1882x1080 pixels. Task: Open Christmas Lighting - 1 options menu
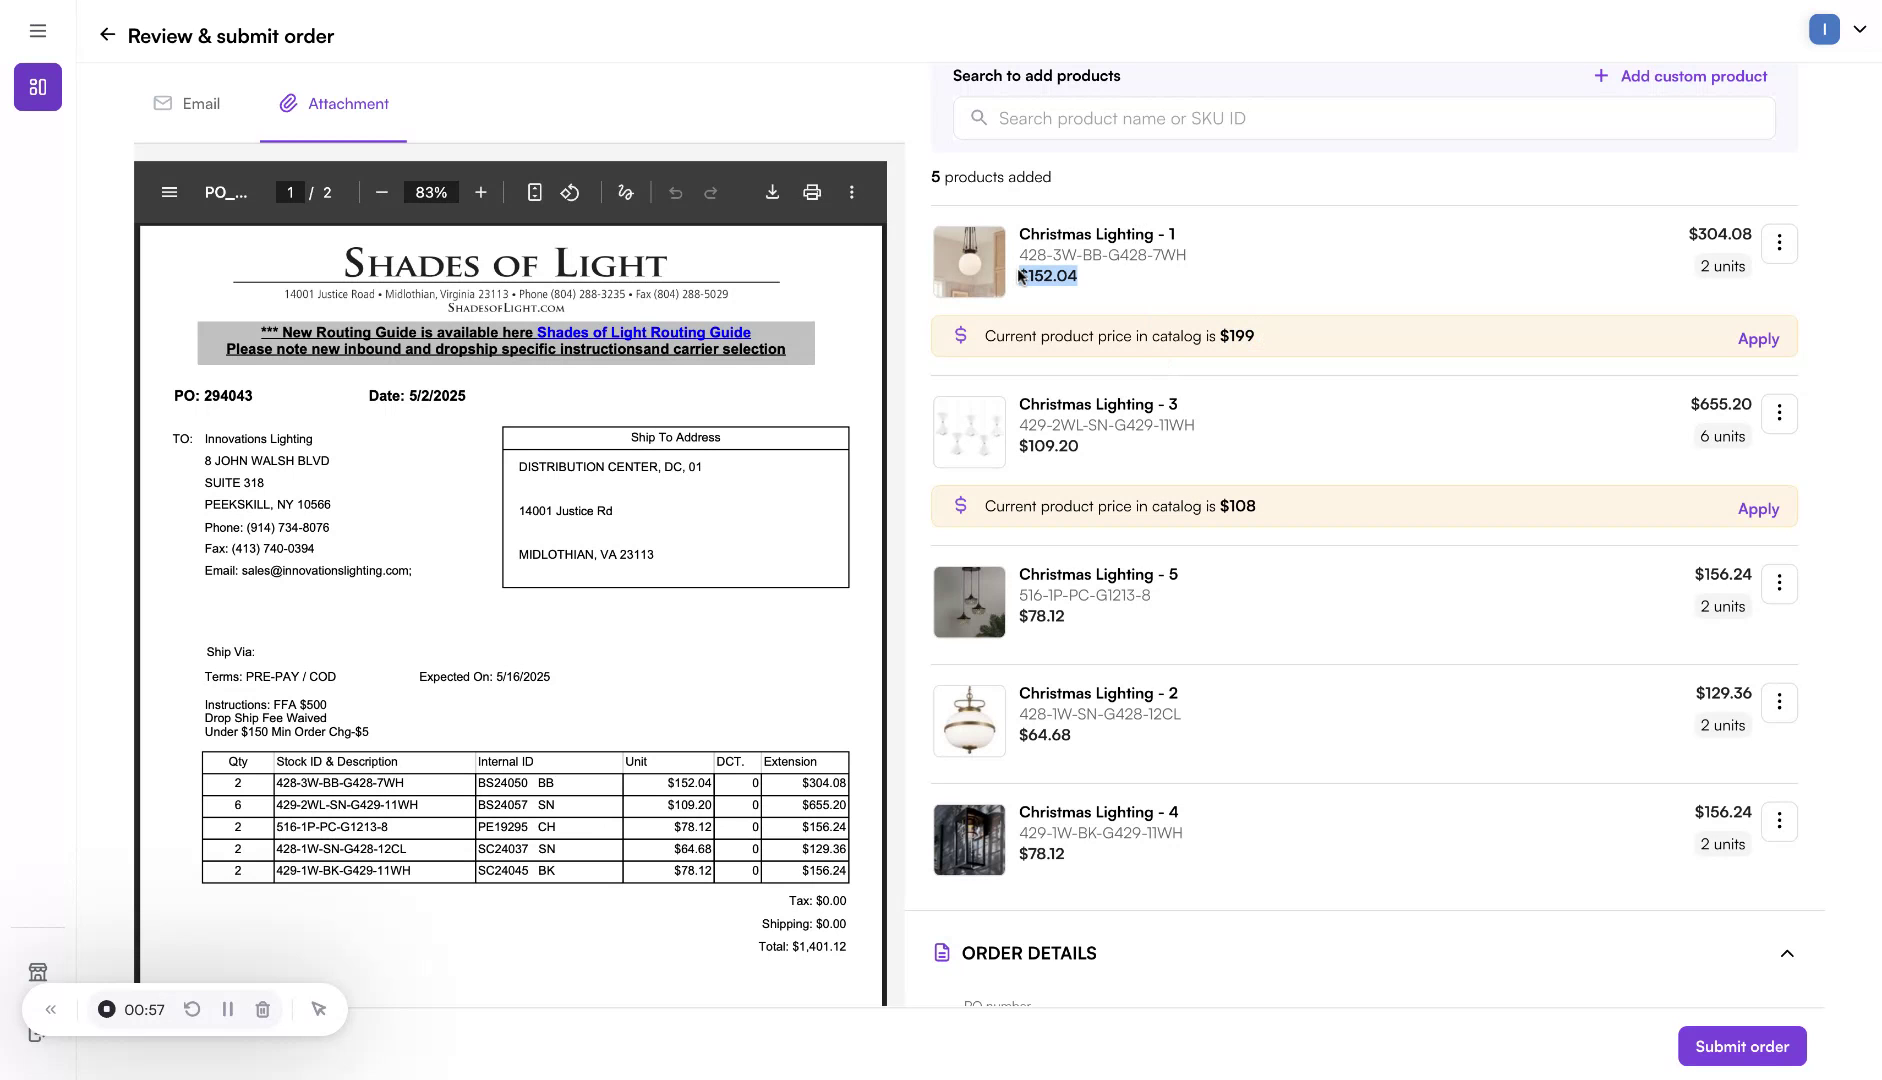coord(1779,243)
